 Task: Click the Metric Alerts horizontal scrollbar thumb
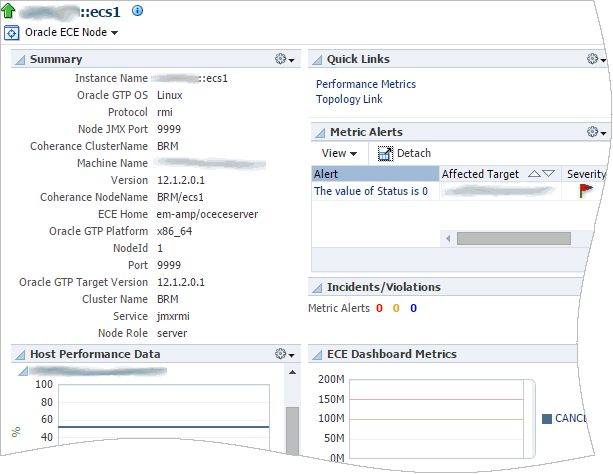(x=514, y=239)
